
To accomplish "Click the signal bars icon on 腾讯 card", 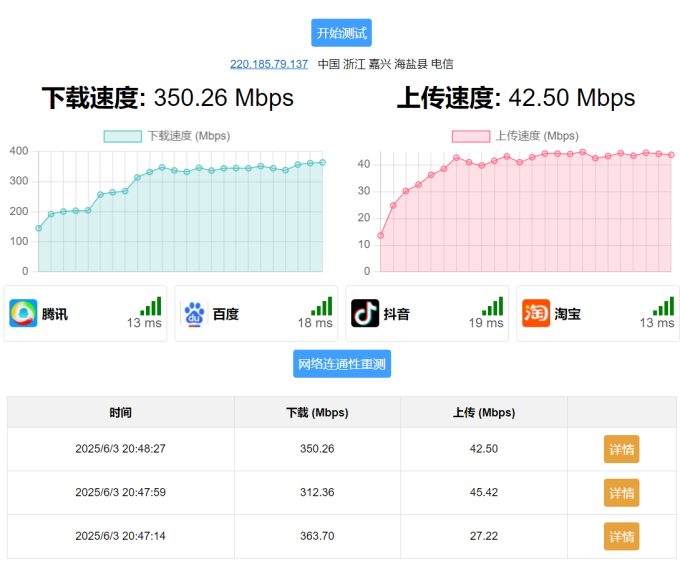I will 150,306.
